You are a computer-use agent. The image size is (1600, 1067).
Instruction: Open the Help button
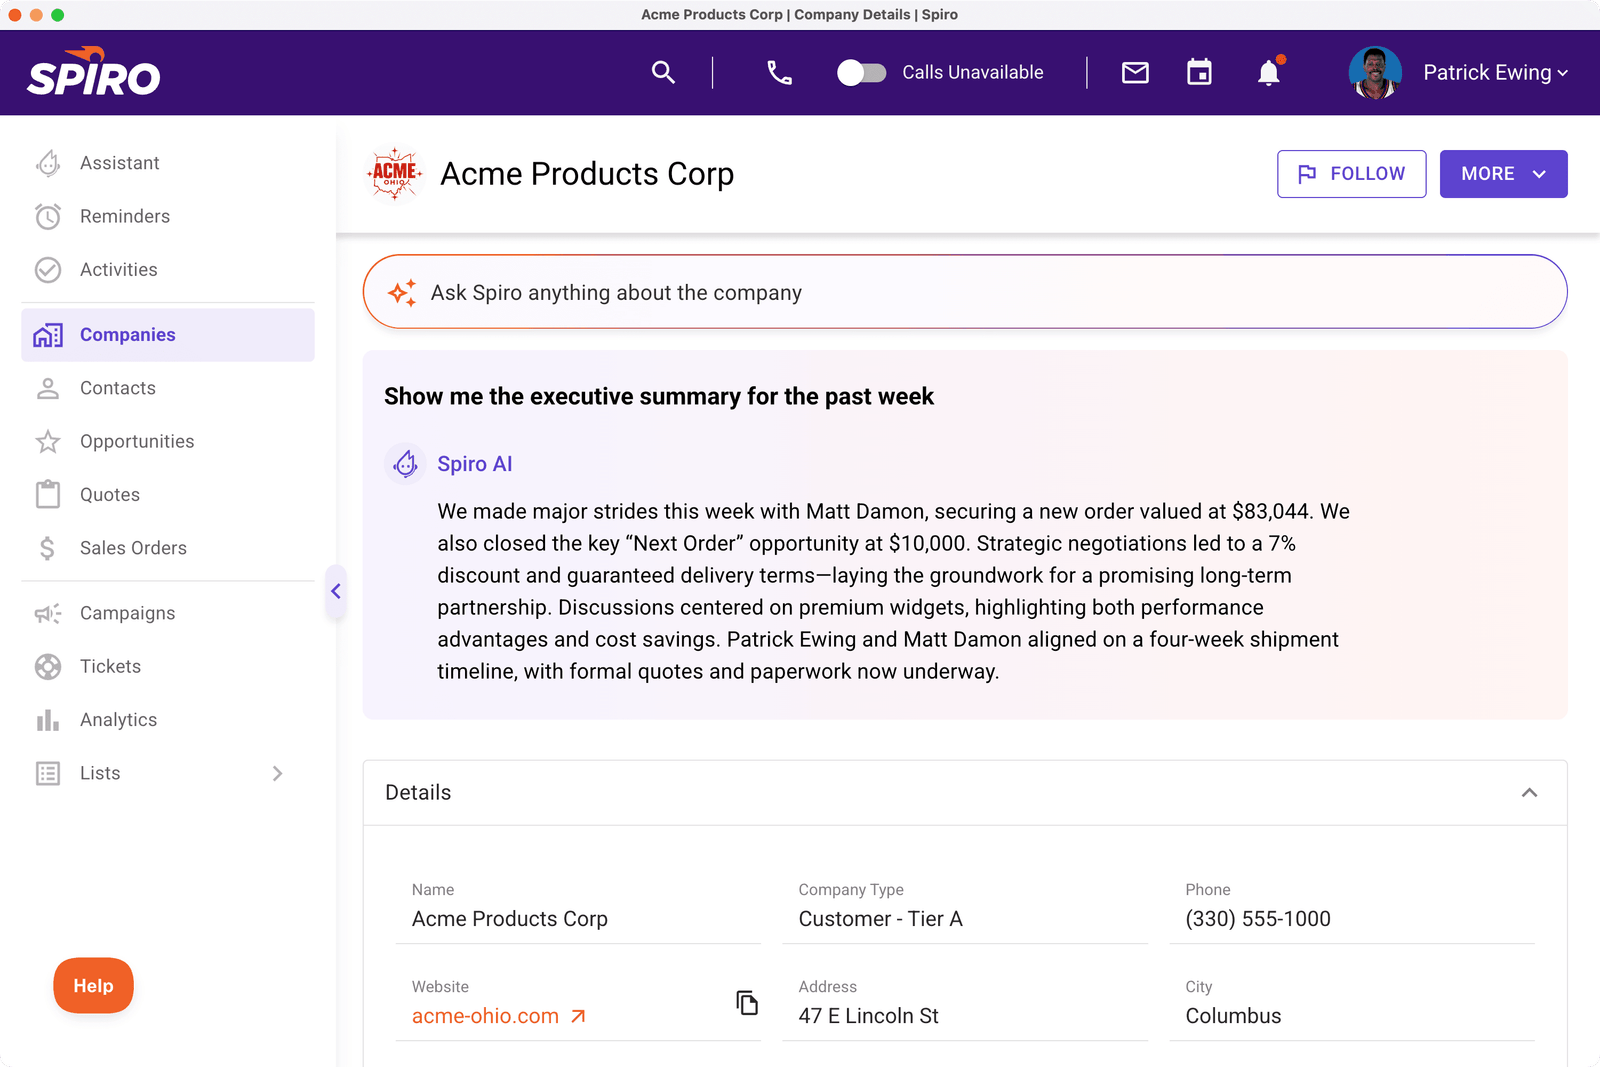coord(93,986)
